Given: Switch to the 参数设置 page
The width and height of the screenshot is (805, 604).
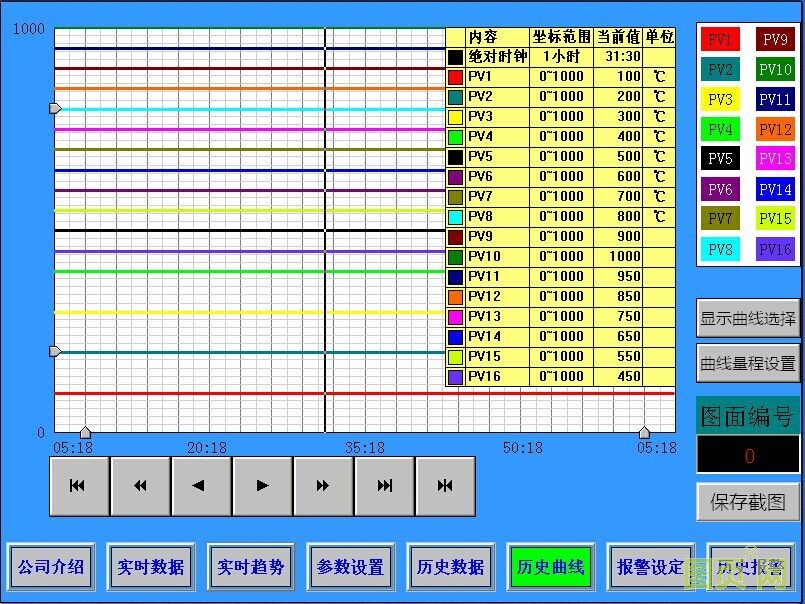Looking at the screenshot, I should click(351, 567).
